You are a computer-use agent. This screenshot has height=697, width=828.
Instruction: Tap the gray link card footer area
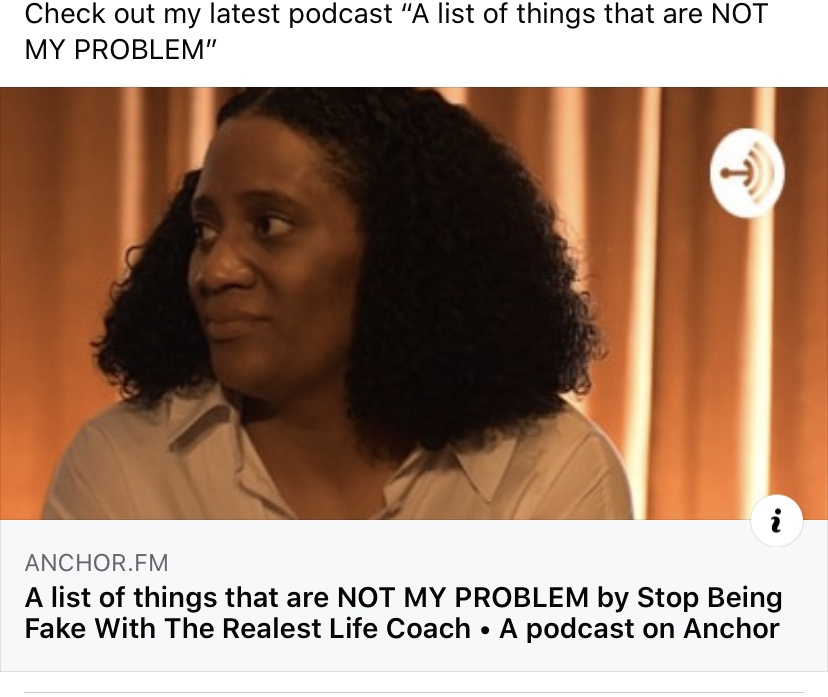tap(414, 596)
